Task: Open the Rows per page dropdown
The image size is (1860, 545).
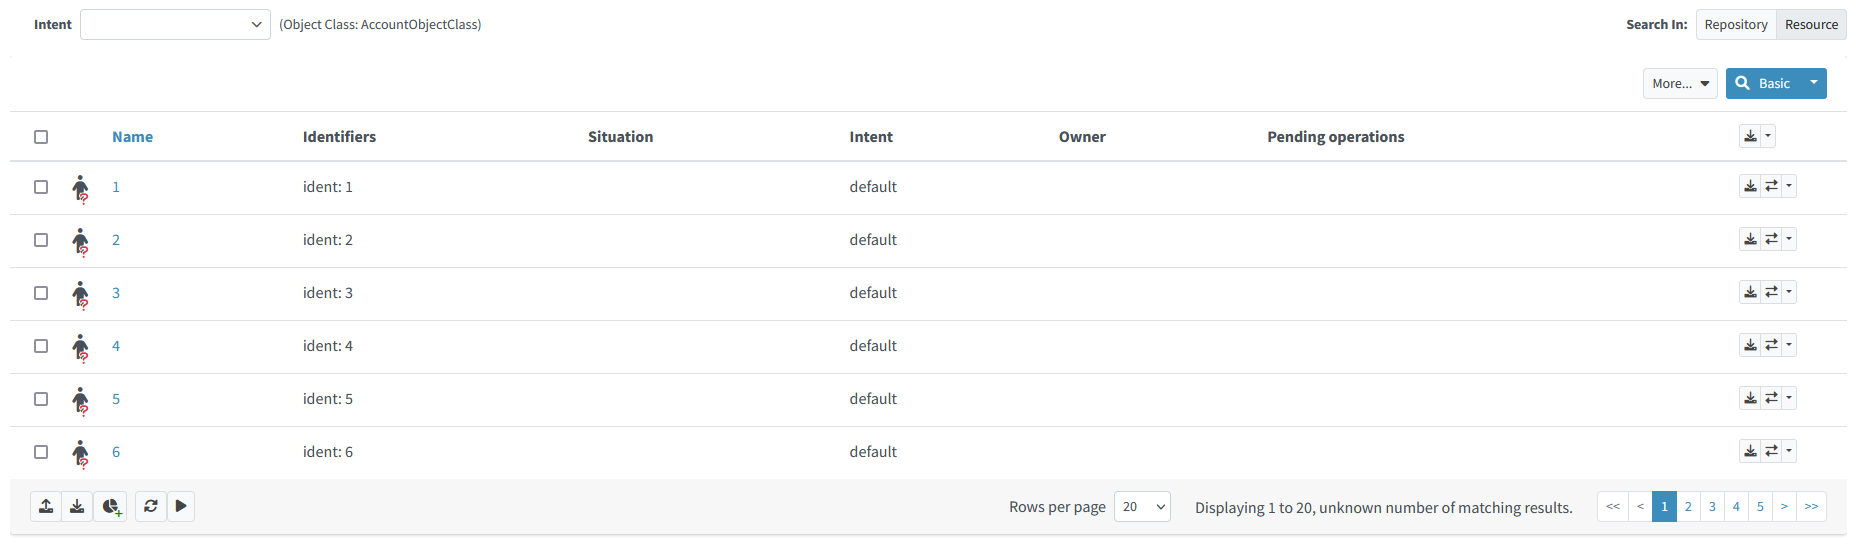Action: click(x=1142, y=507)
